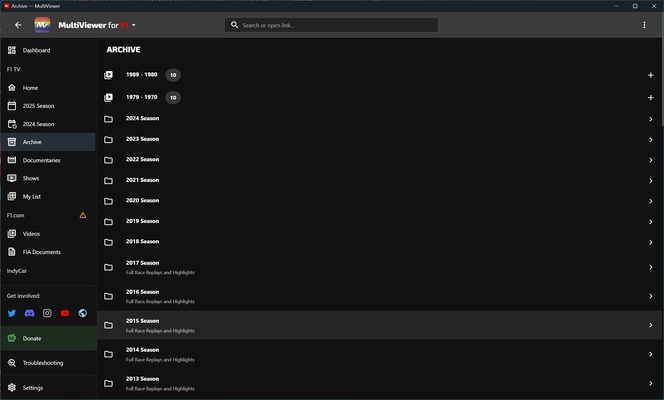Click the 2019 Season folder icon
Image resolution: width=664 pixels, height=400 pixels.
coord(108,222)
